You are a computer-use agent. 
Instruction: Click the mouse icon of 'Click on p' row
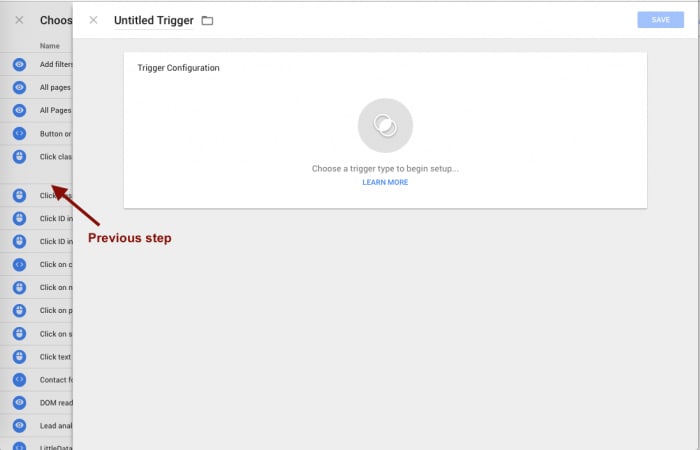tap(19, 310)
